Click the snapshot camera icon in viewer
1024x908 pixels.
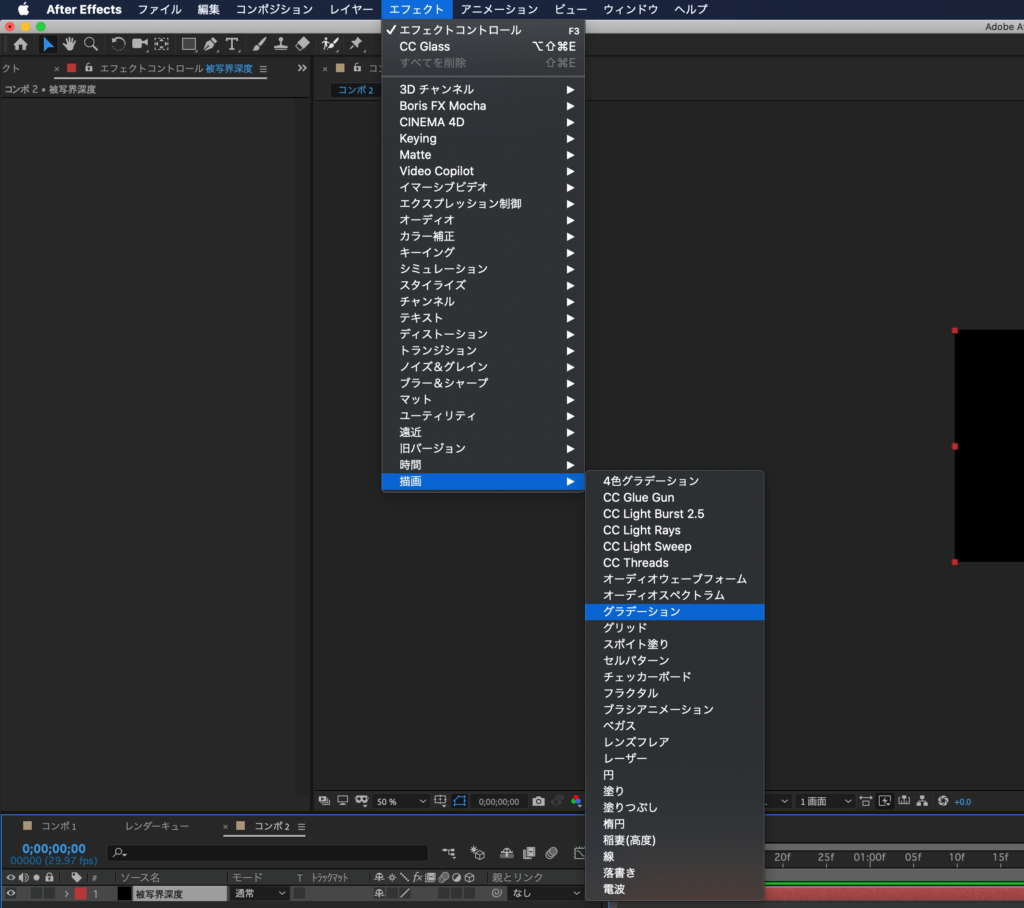click(x=538, y=801)
